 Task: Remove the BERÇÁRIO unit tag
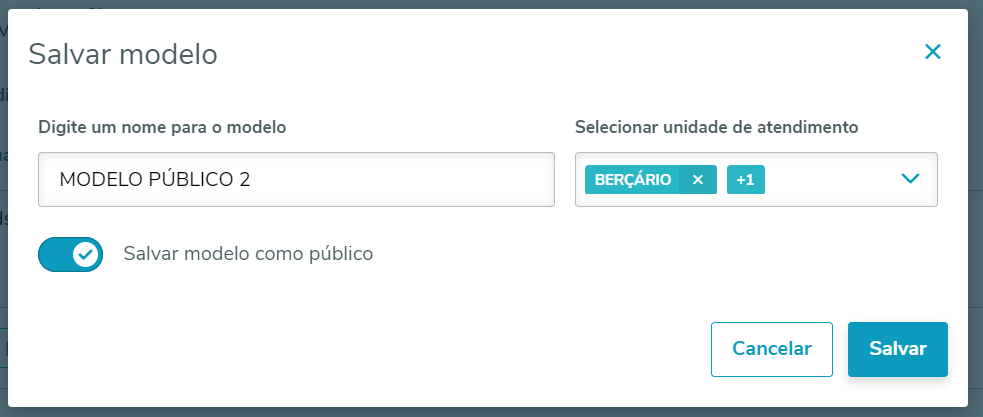pos(698,179)
